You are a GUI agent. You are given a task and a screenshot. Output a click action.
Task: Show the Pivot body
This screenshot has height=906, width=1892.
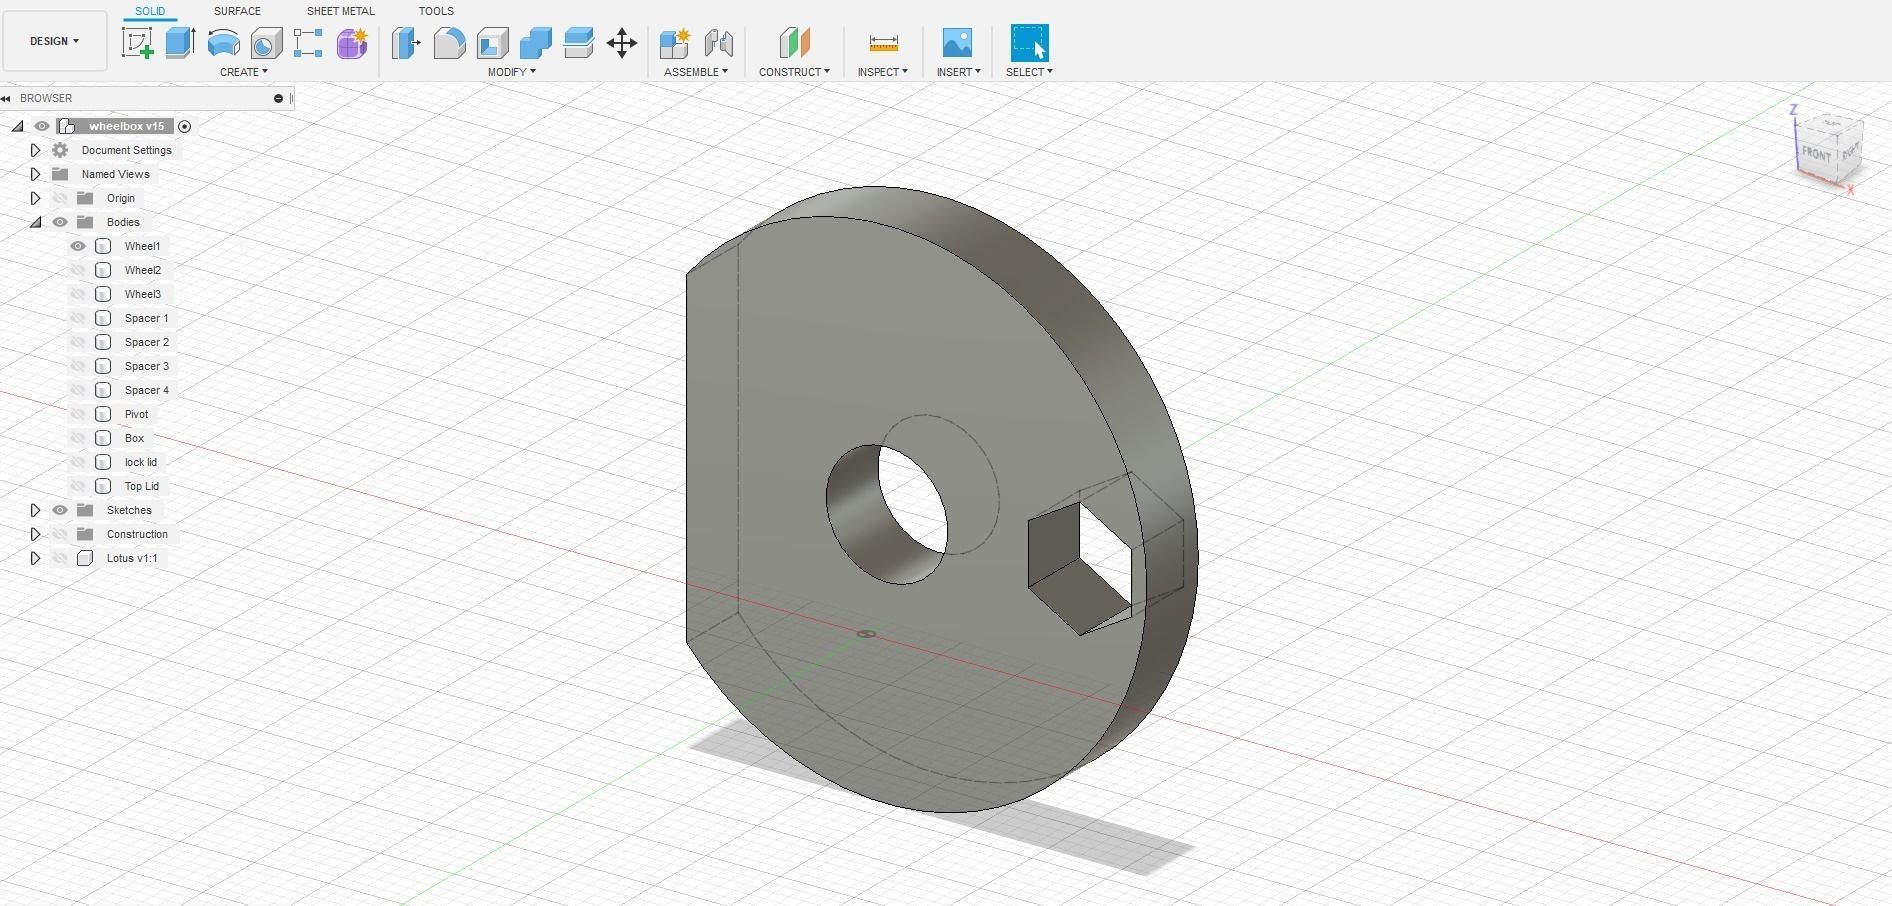tap(78, 414)
